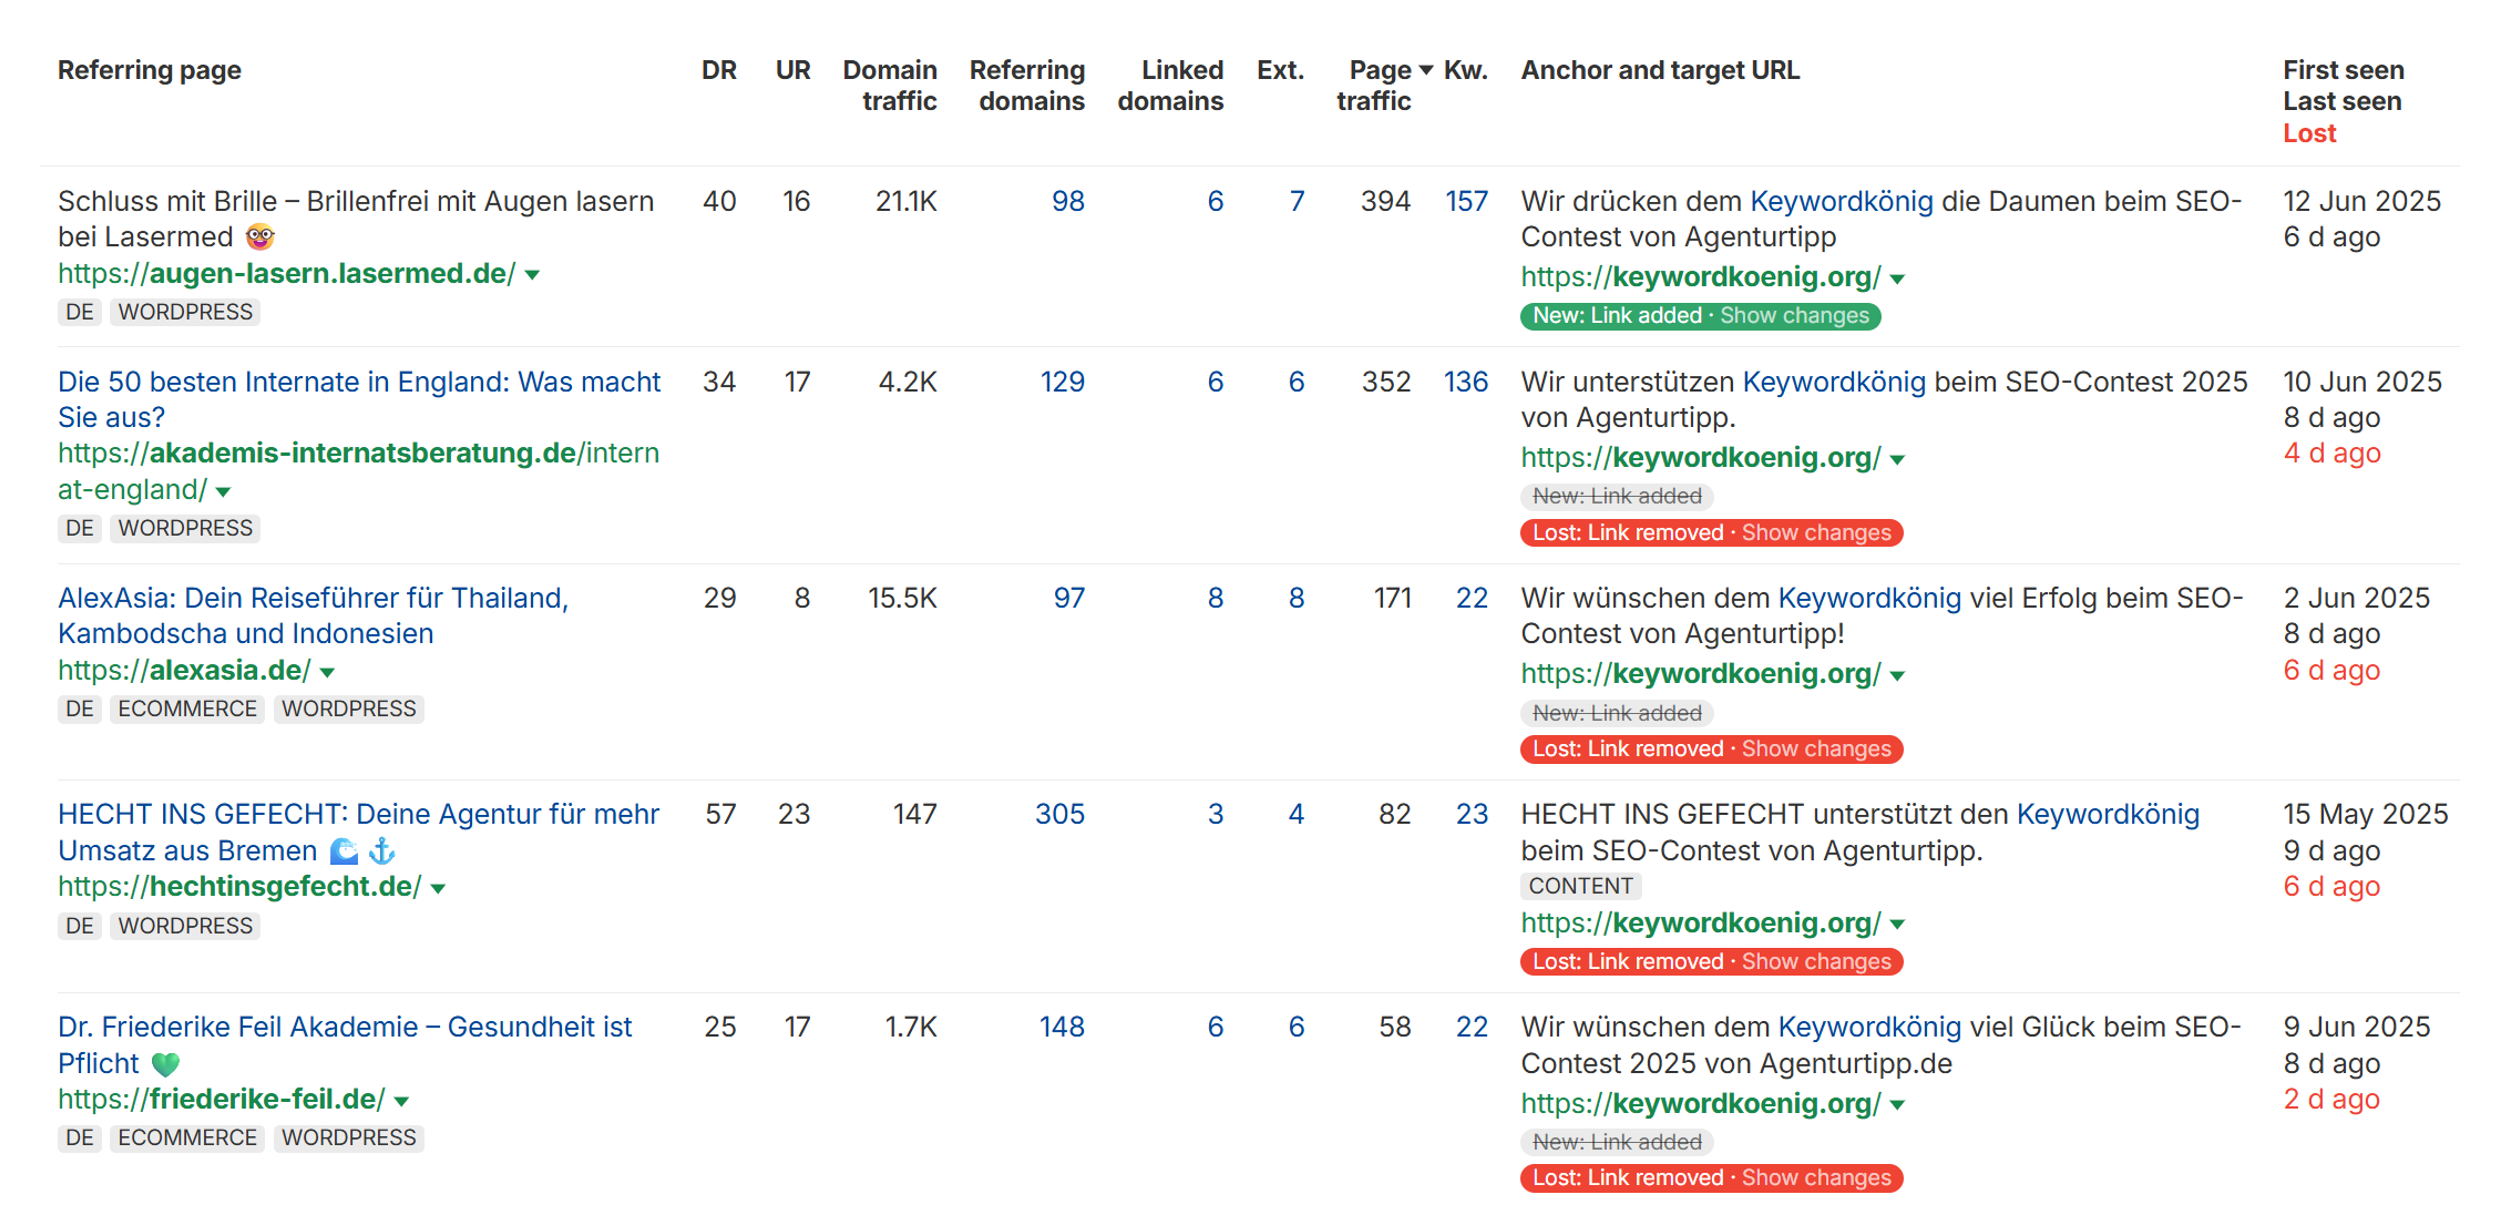The height and width of the screenshot is (1222, 2496).
Task: Open the AlexAsia Reiseführer page title link
Action: click(x=313, y=615)
